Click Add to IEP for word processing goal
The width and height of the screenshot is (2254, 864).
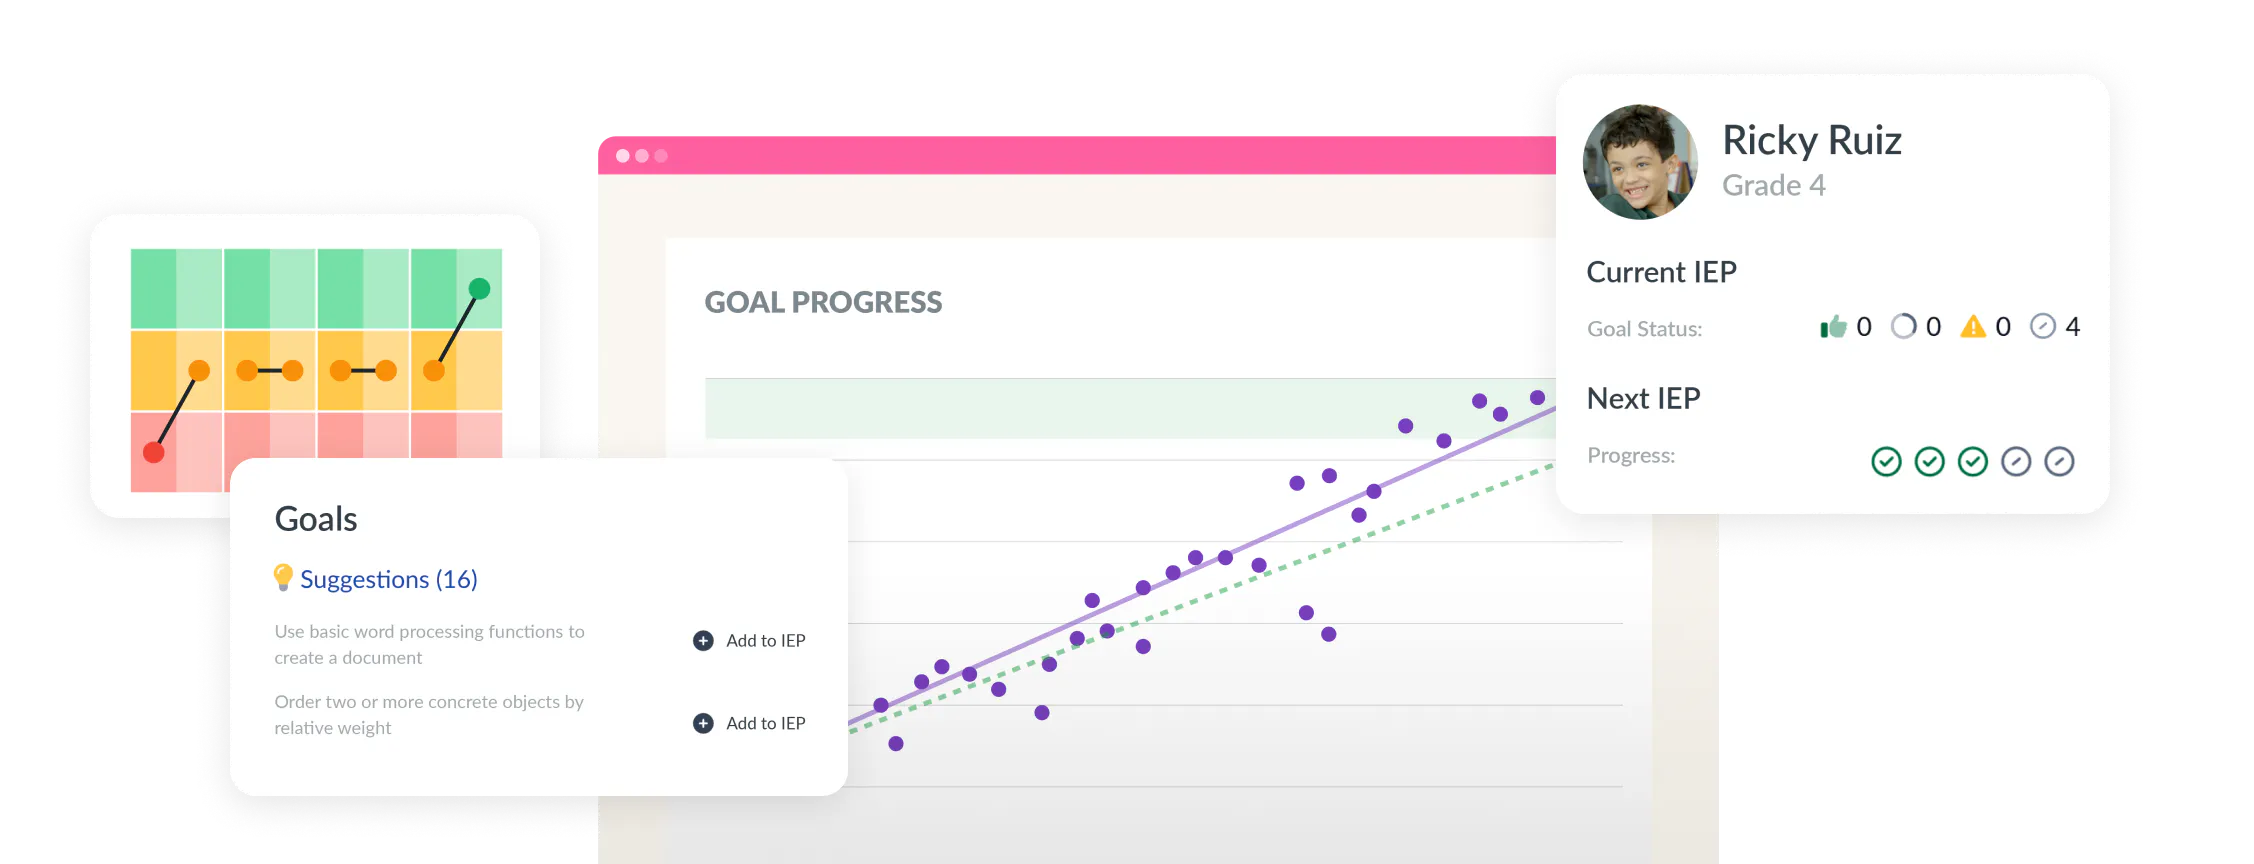(x=765, y=641)
